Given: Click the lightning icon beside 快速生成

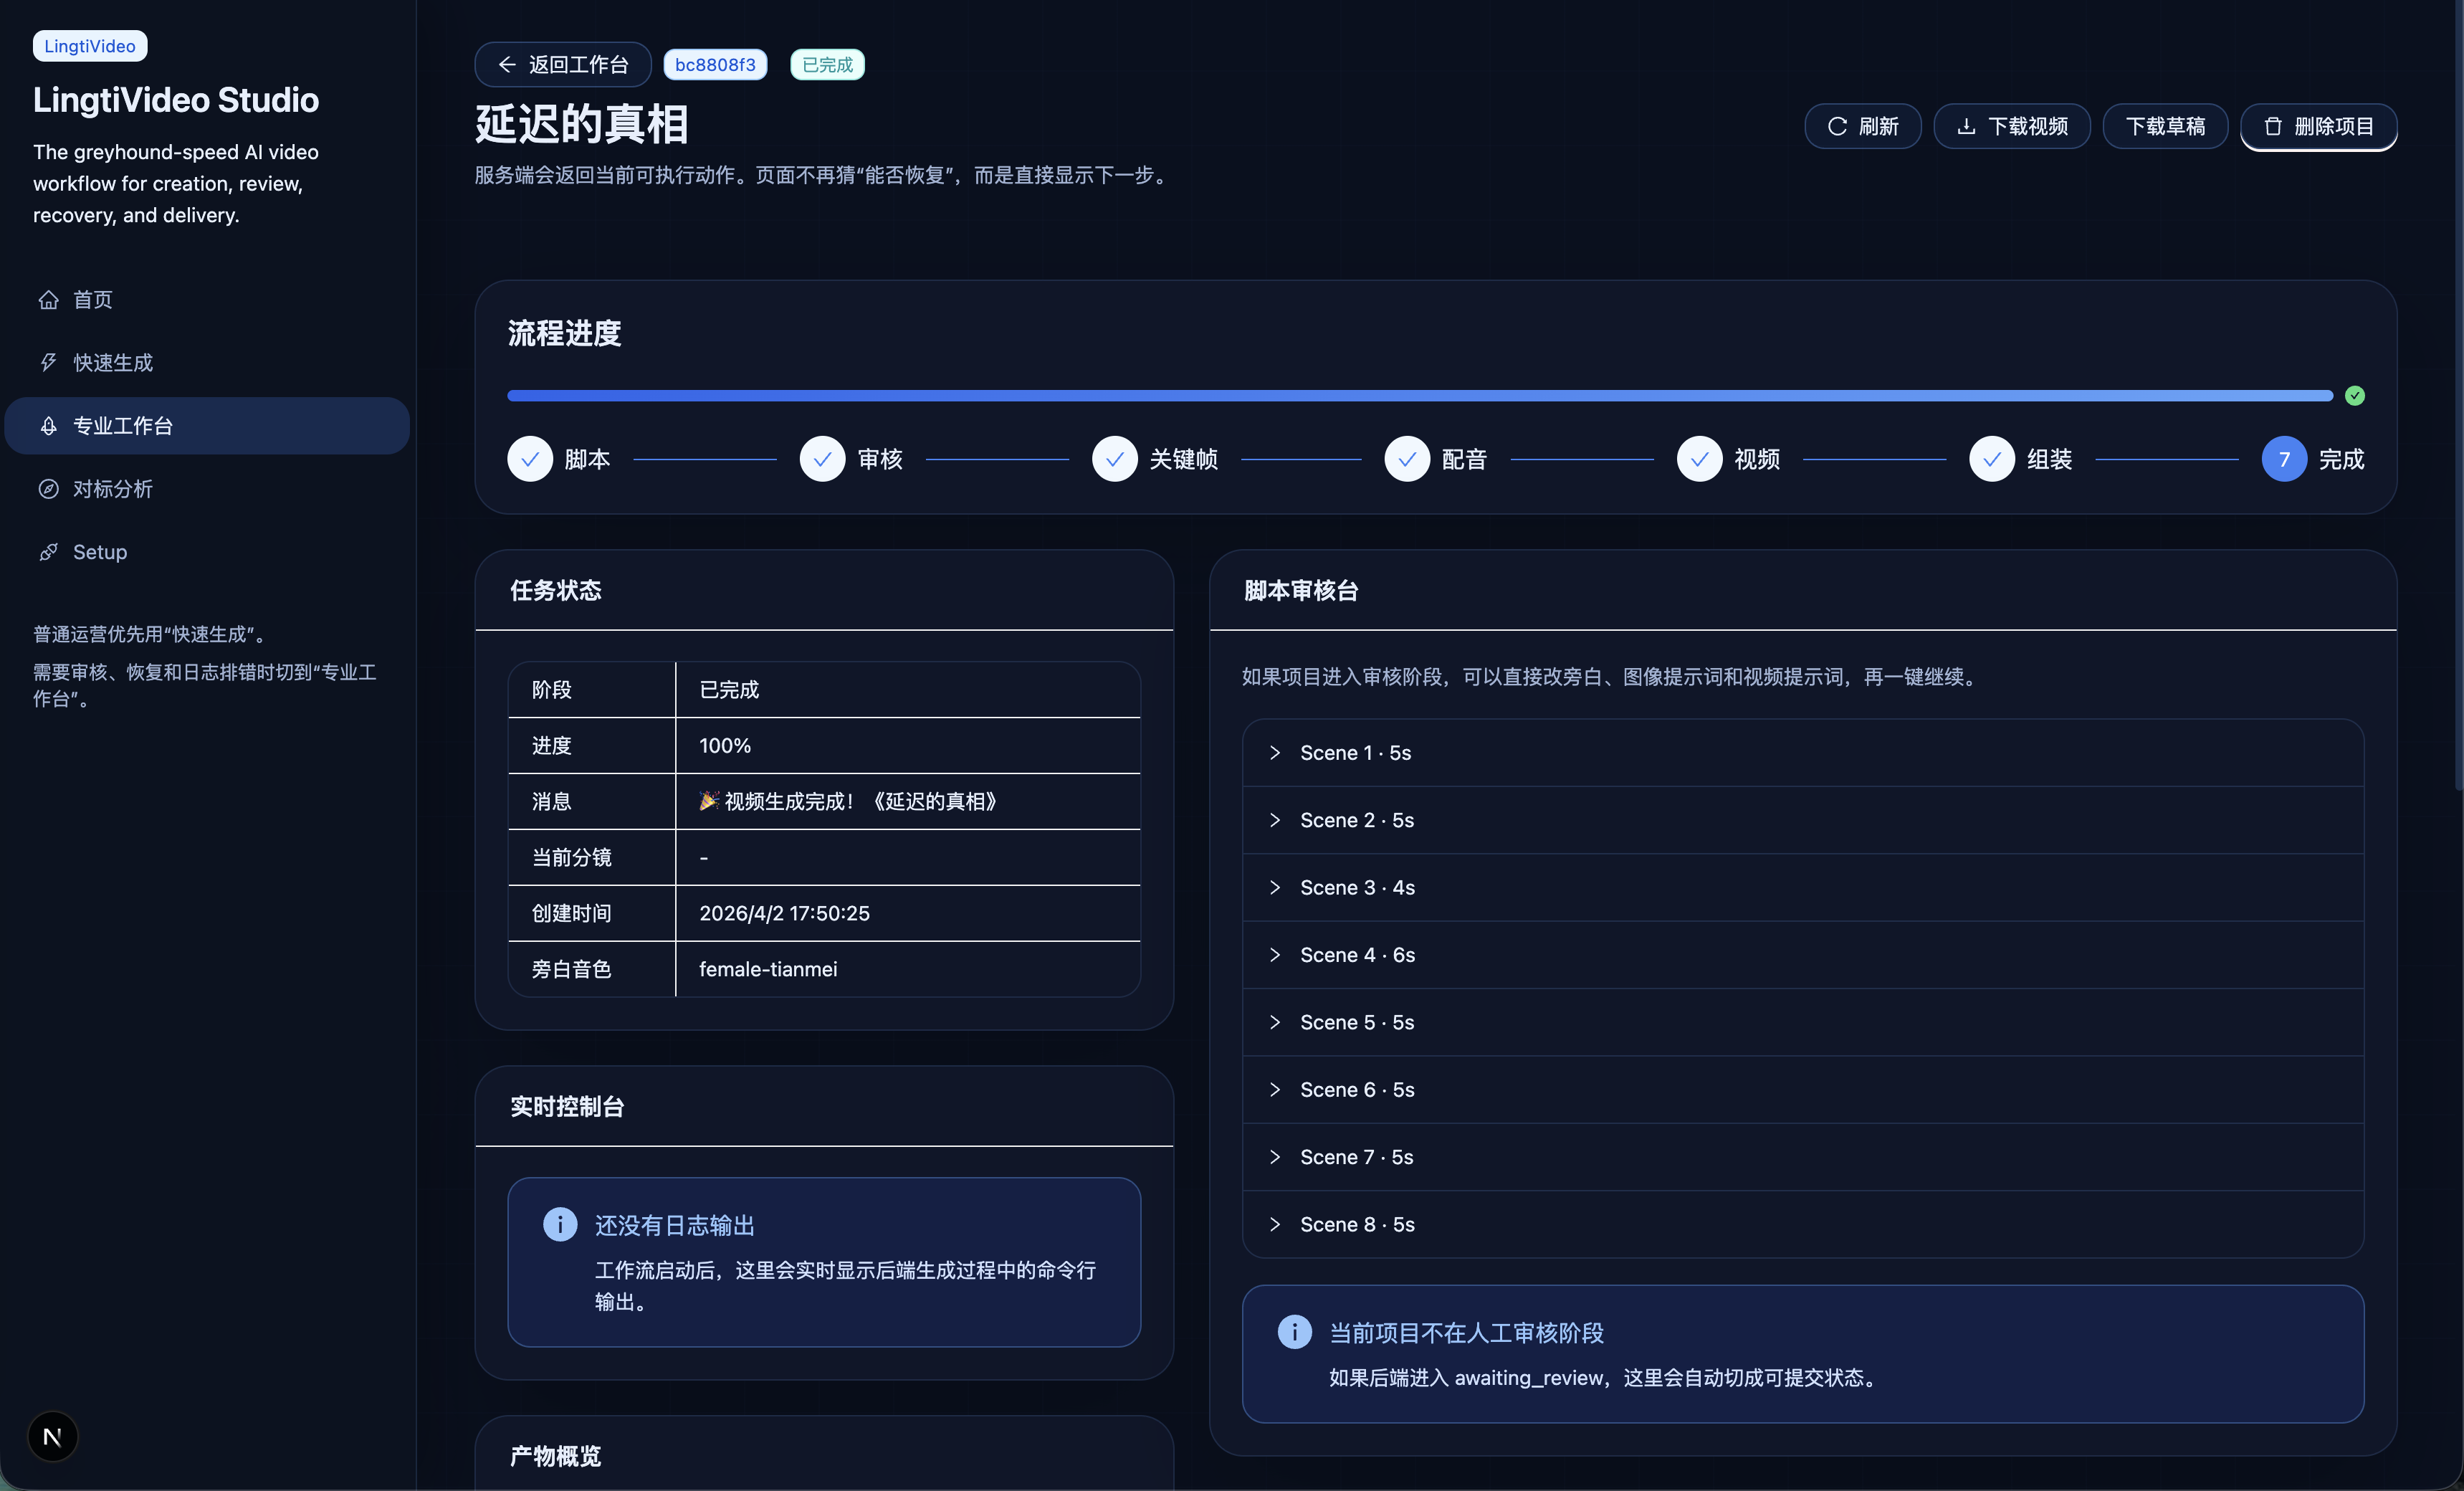Looking at the screenshot, I should coord(48,363).
